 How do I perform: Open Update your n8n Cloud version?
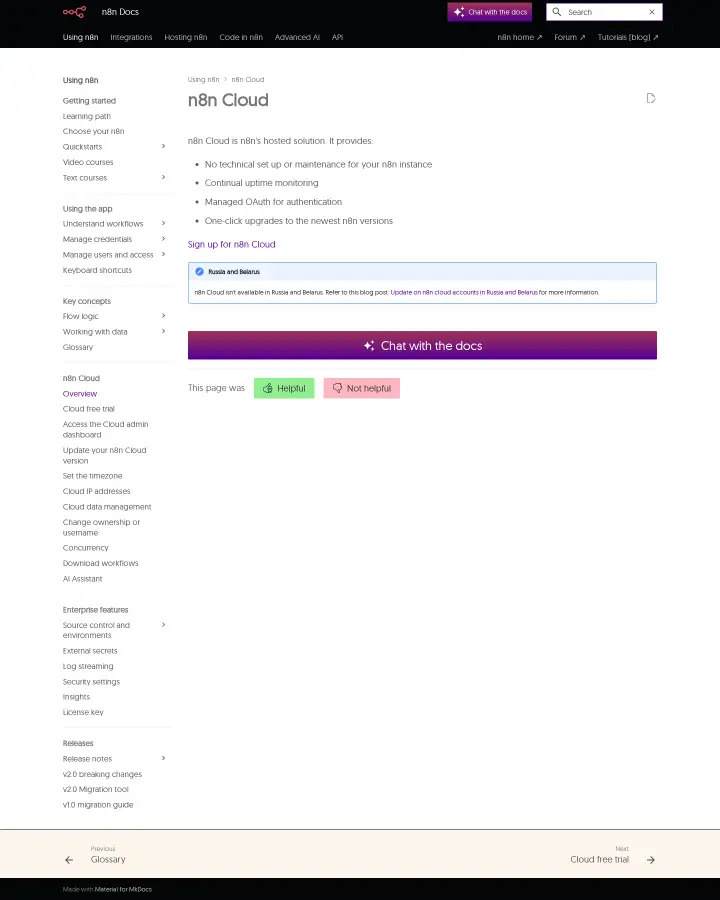(104, 456)
